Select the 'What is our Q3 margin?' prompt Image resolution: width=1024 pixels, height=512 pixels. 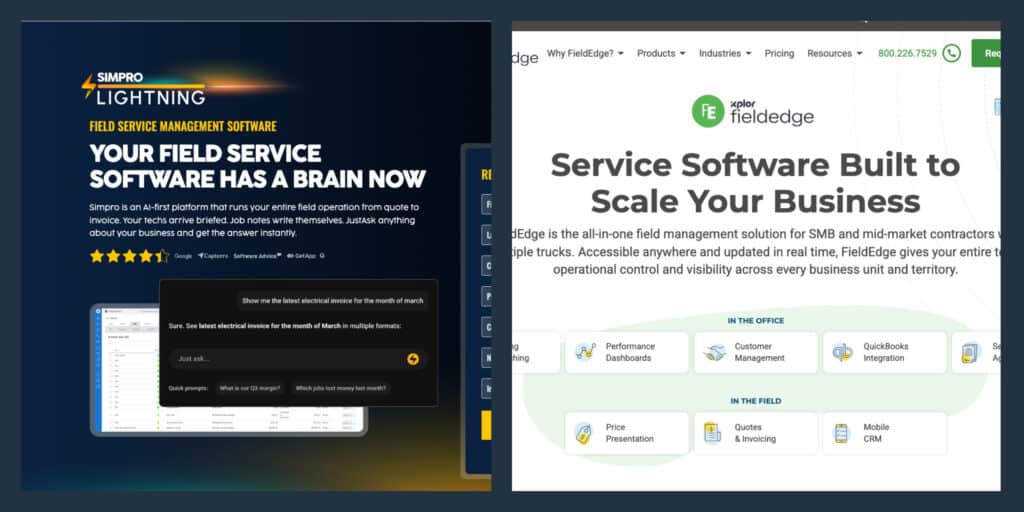point(250,388)
